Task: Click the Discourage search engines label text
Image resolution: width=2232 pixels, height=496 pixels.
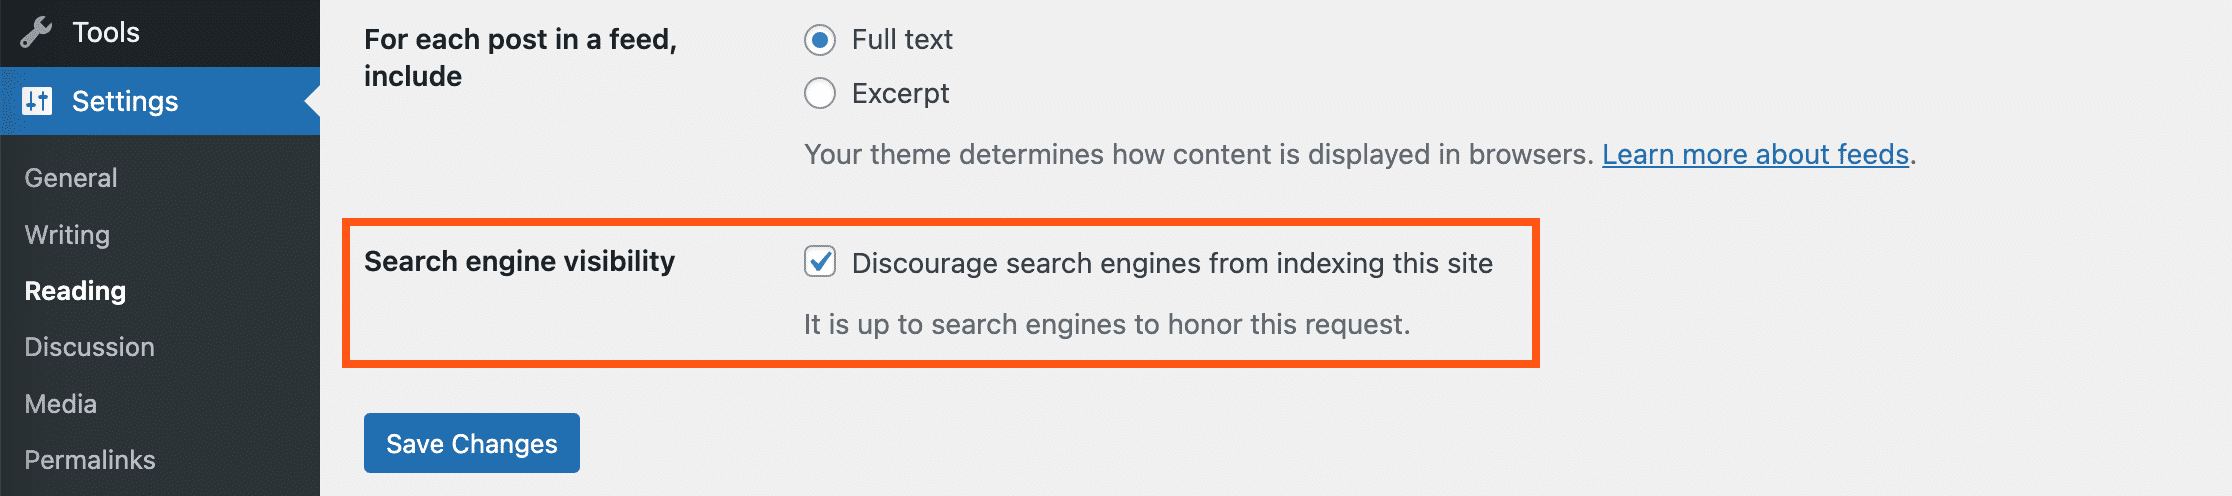Action: coord(1172,263)
